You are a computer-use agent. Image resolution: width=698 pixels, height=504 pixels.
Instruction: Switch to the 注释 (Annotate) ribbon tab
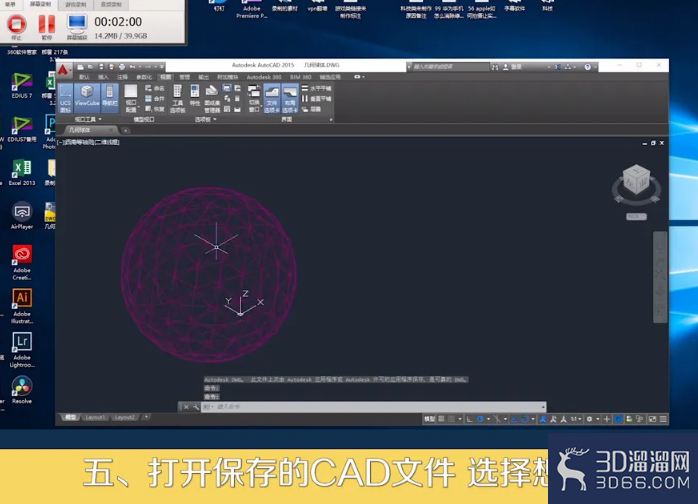click(x=122, y=77)
